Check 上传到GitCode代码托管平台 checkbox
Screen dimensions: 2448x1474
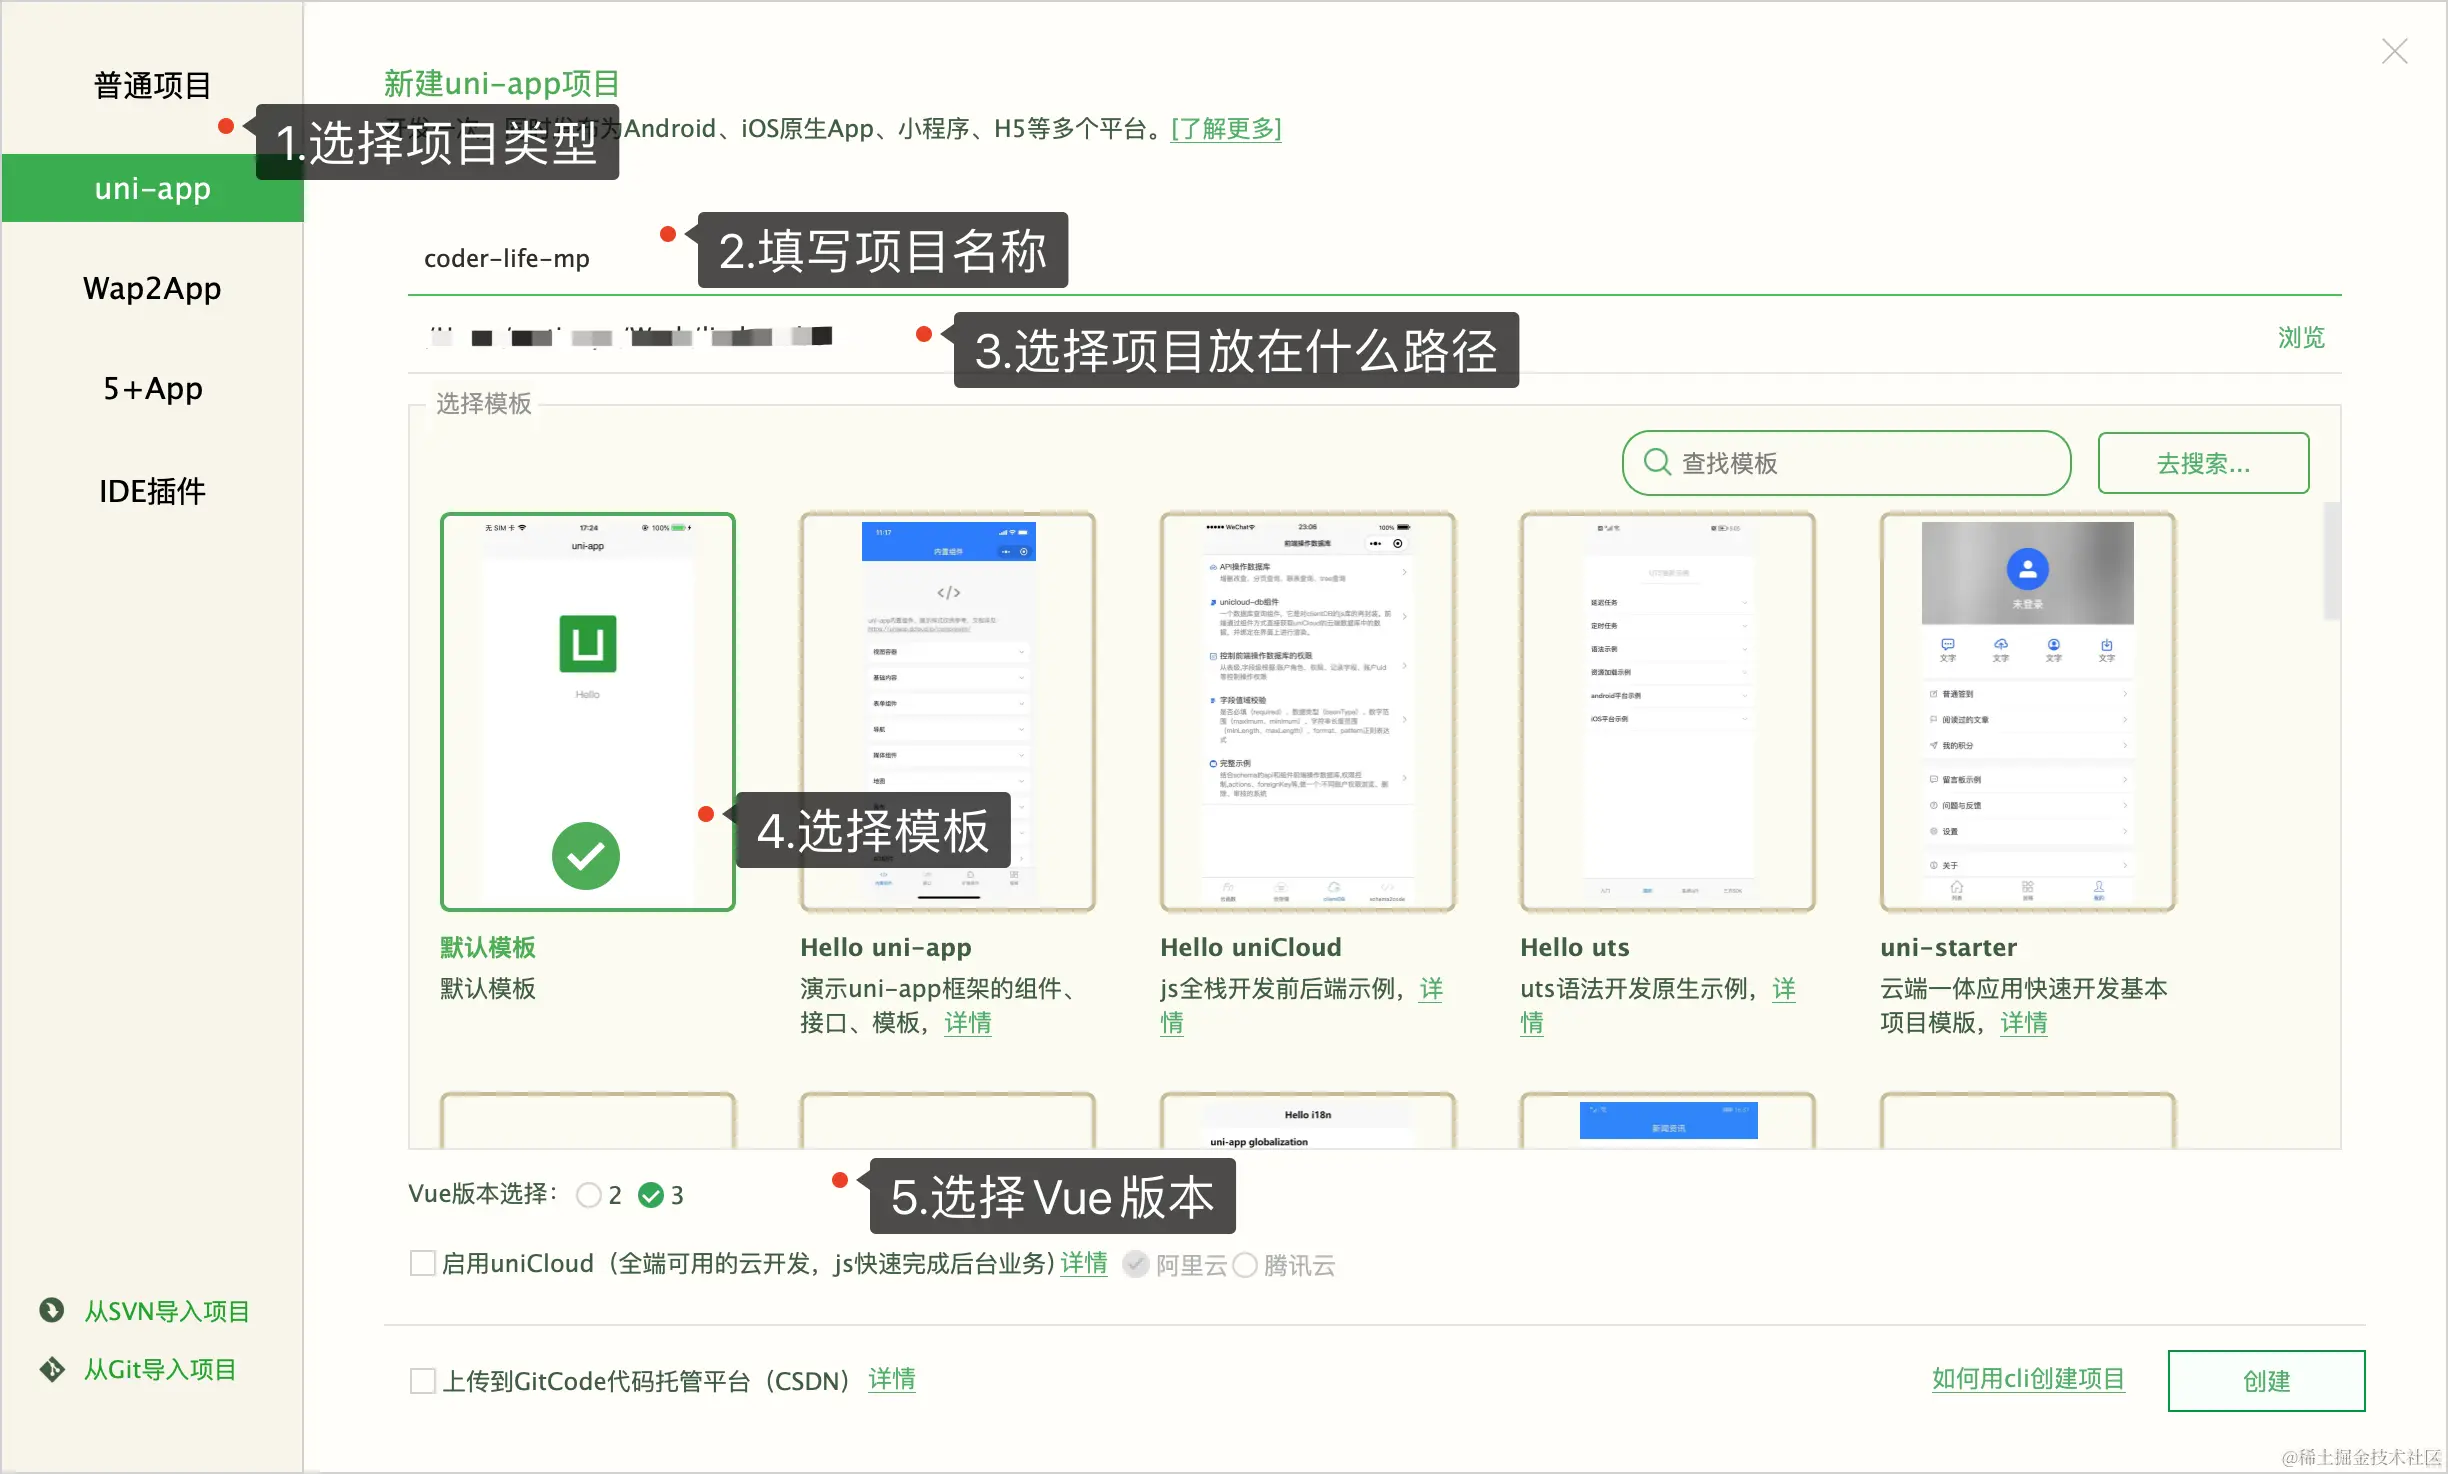coord(423,1381)
